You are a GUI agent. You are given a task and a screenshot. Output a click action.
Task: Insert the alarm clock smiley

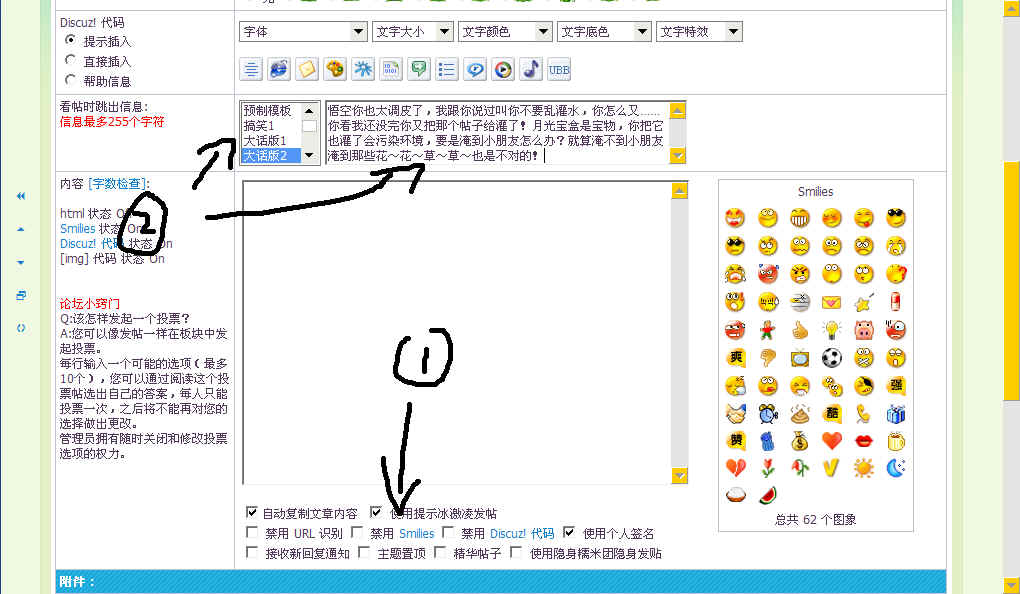[768, 413]
